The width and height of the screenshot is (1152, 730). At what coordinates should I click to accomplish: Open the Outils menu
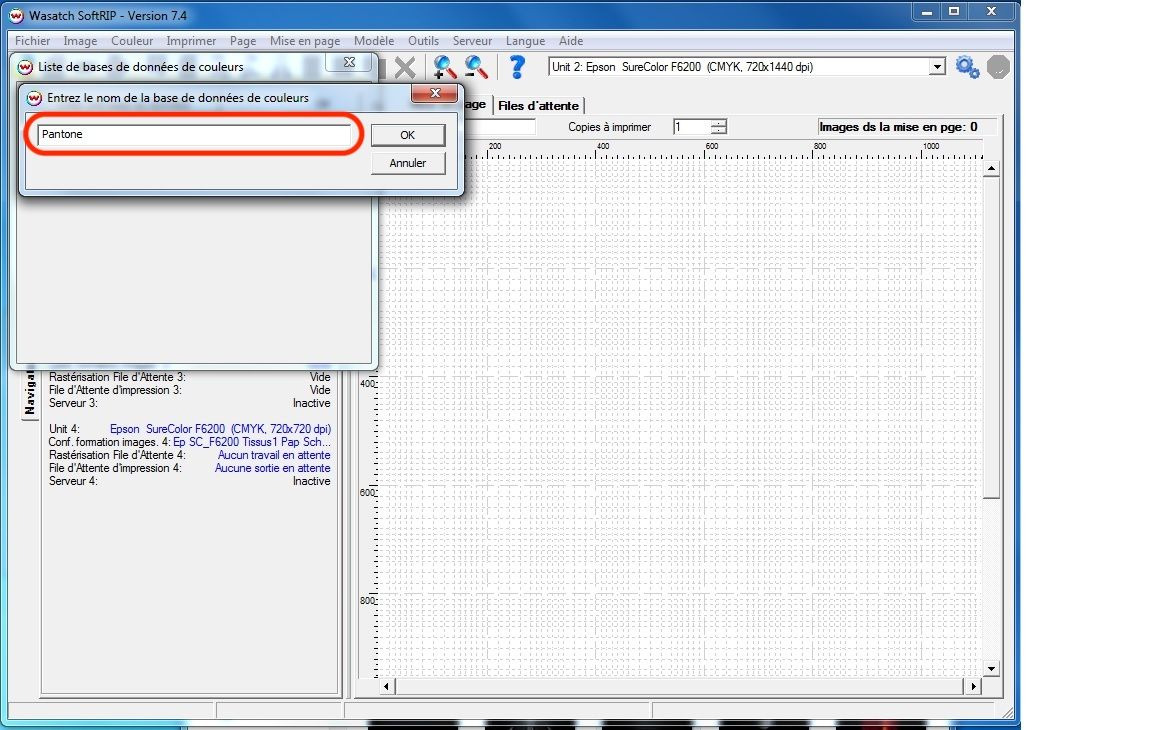pyautogui.click(x=423, y=41)
